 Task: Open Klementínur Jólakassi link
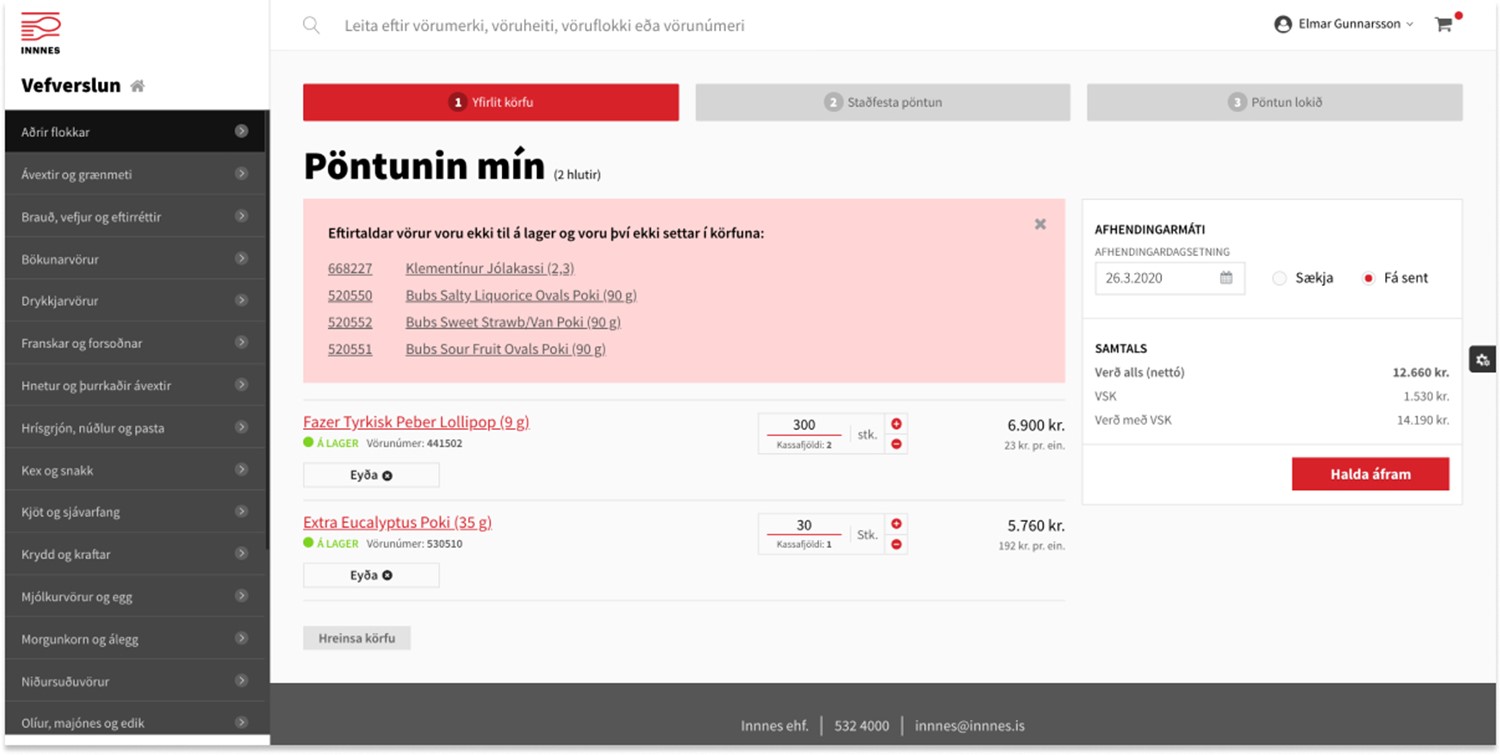pos(490,268)
